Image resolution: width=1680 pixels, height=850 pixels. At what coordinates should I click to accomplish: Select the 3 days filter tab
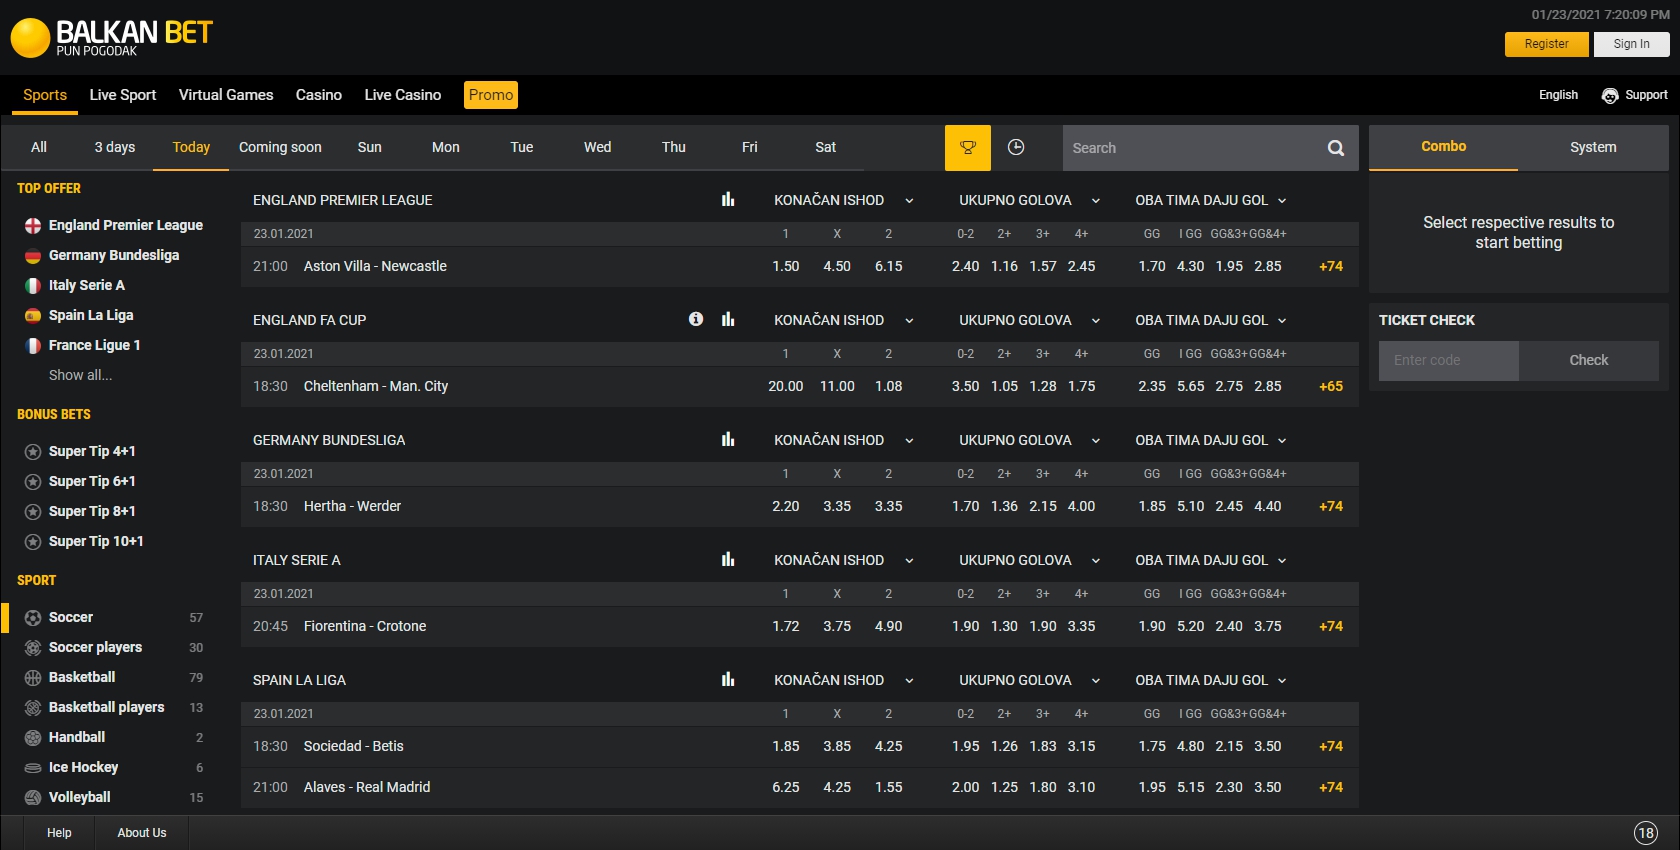coord(115,147)
